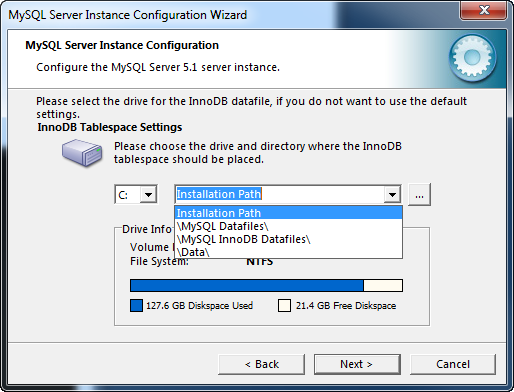Go to the previous step with Back
The image size is (514, 392).
coord(262,364)
